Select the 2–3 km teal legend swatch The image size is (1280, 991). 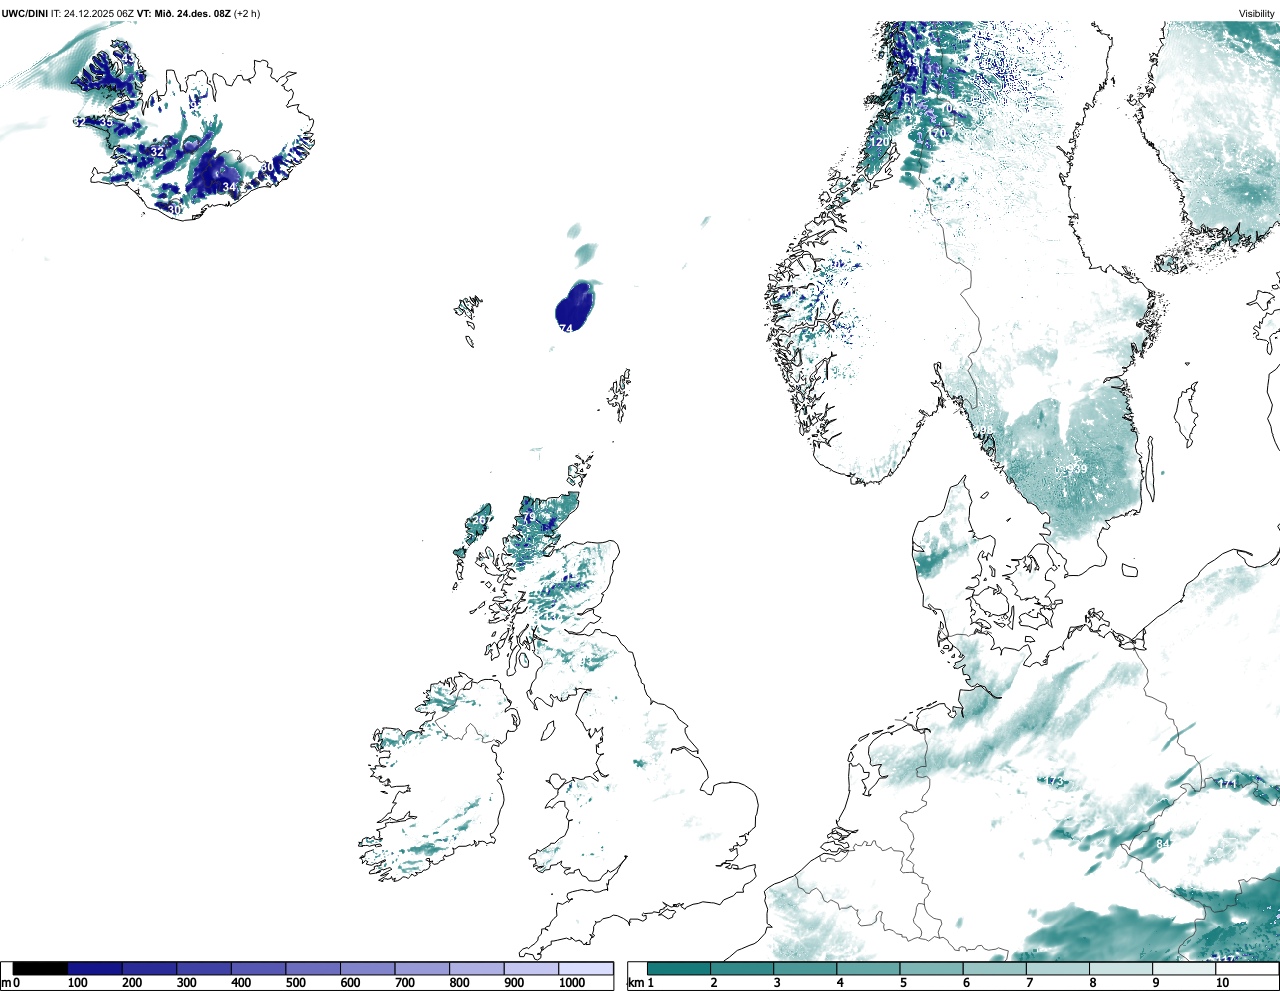tap(742, 968)
